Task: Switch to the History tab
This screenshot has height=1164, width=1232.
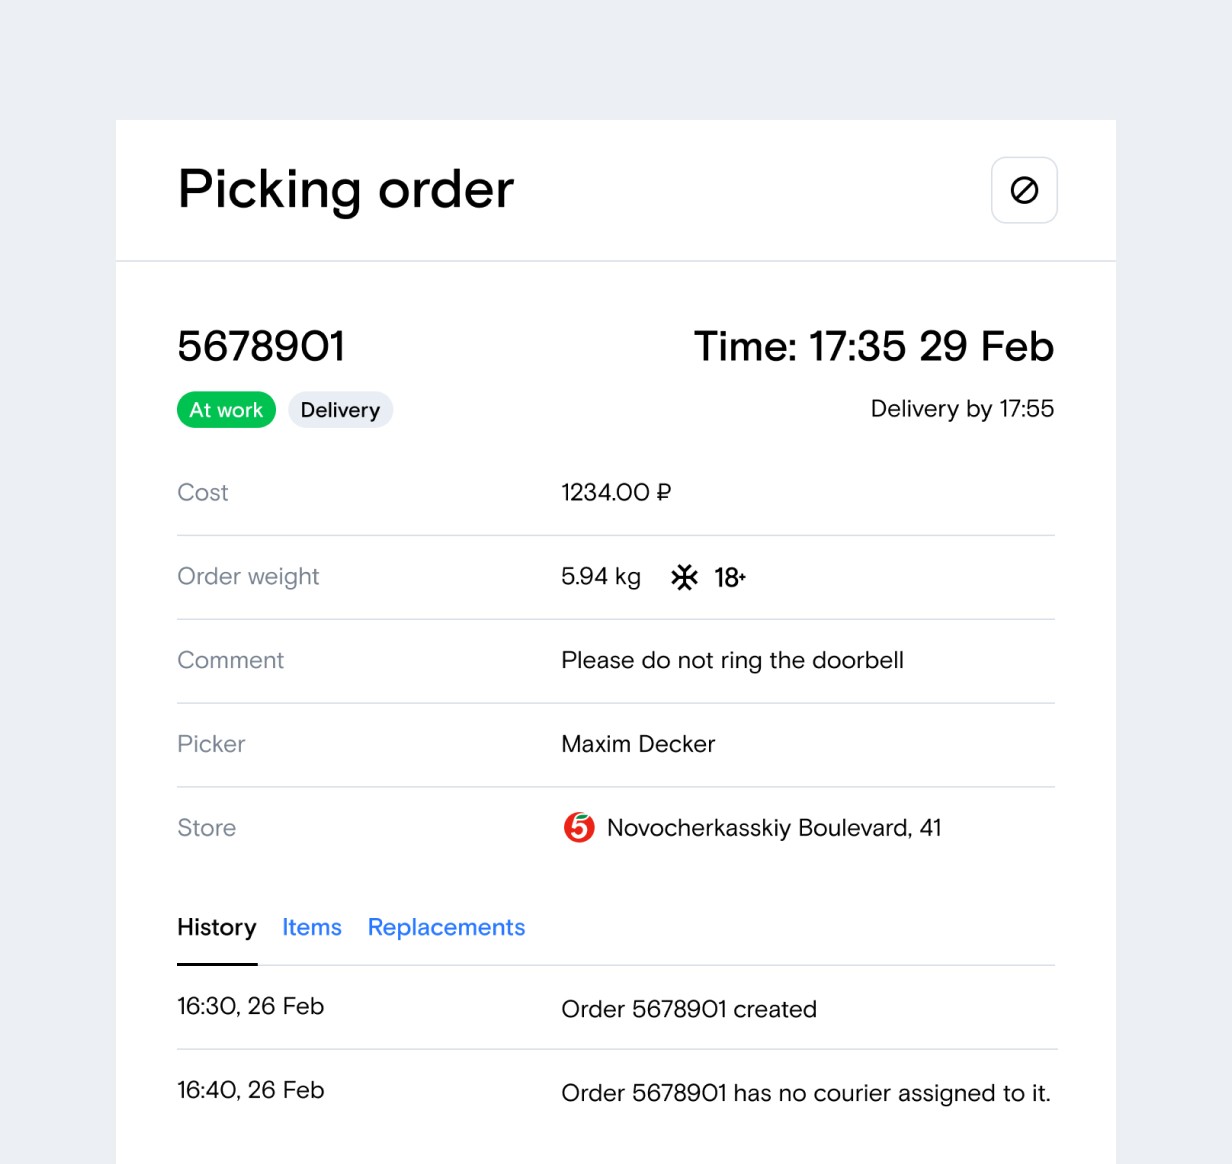Action: [217, 927]
